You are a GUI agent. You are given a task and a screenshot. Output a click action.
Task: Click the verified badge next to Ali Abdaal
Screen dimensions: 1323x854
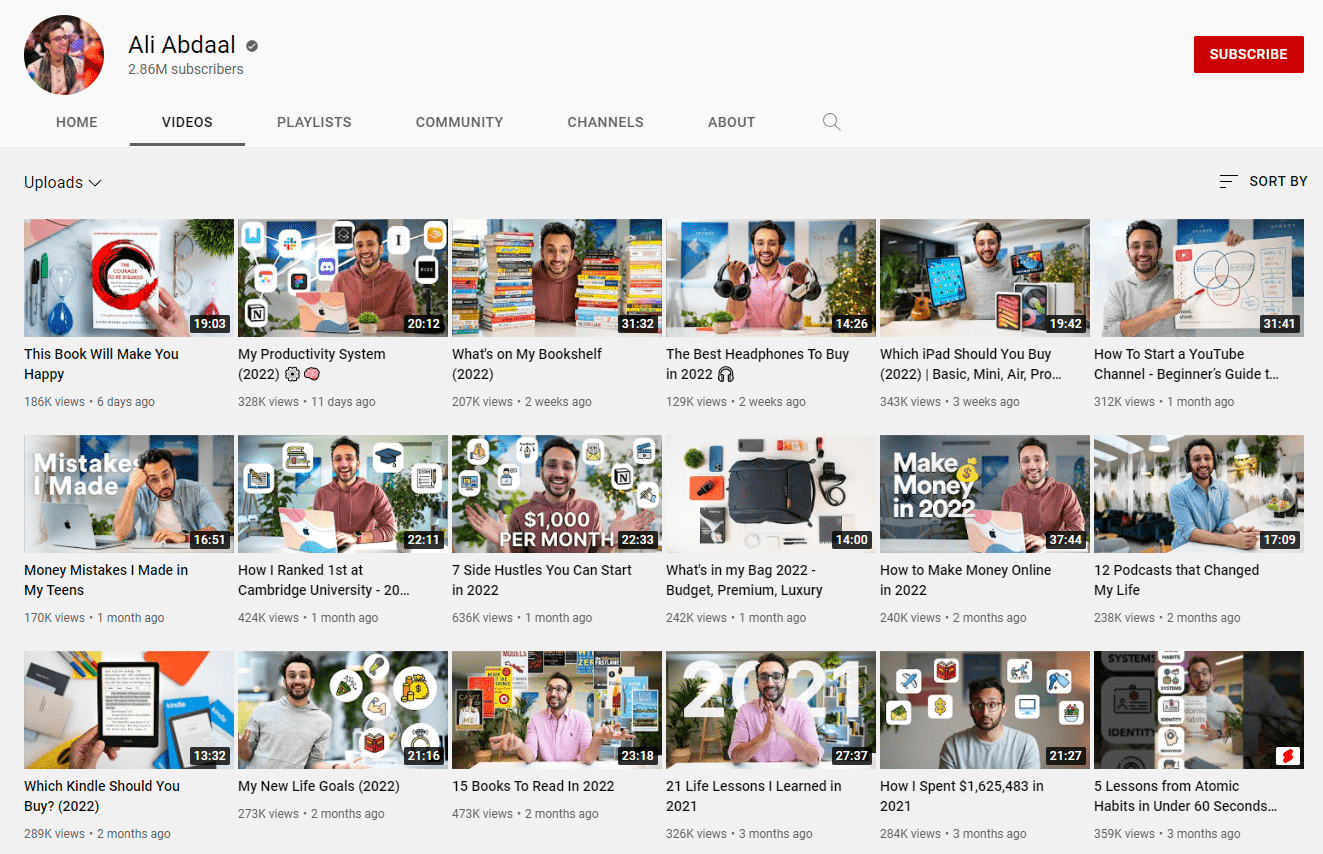click(x=253, y=46)
